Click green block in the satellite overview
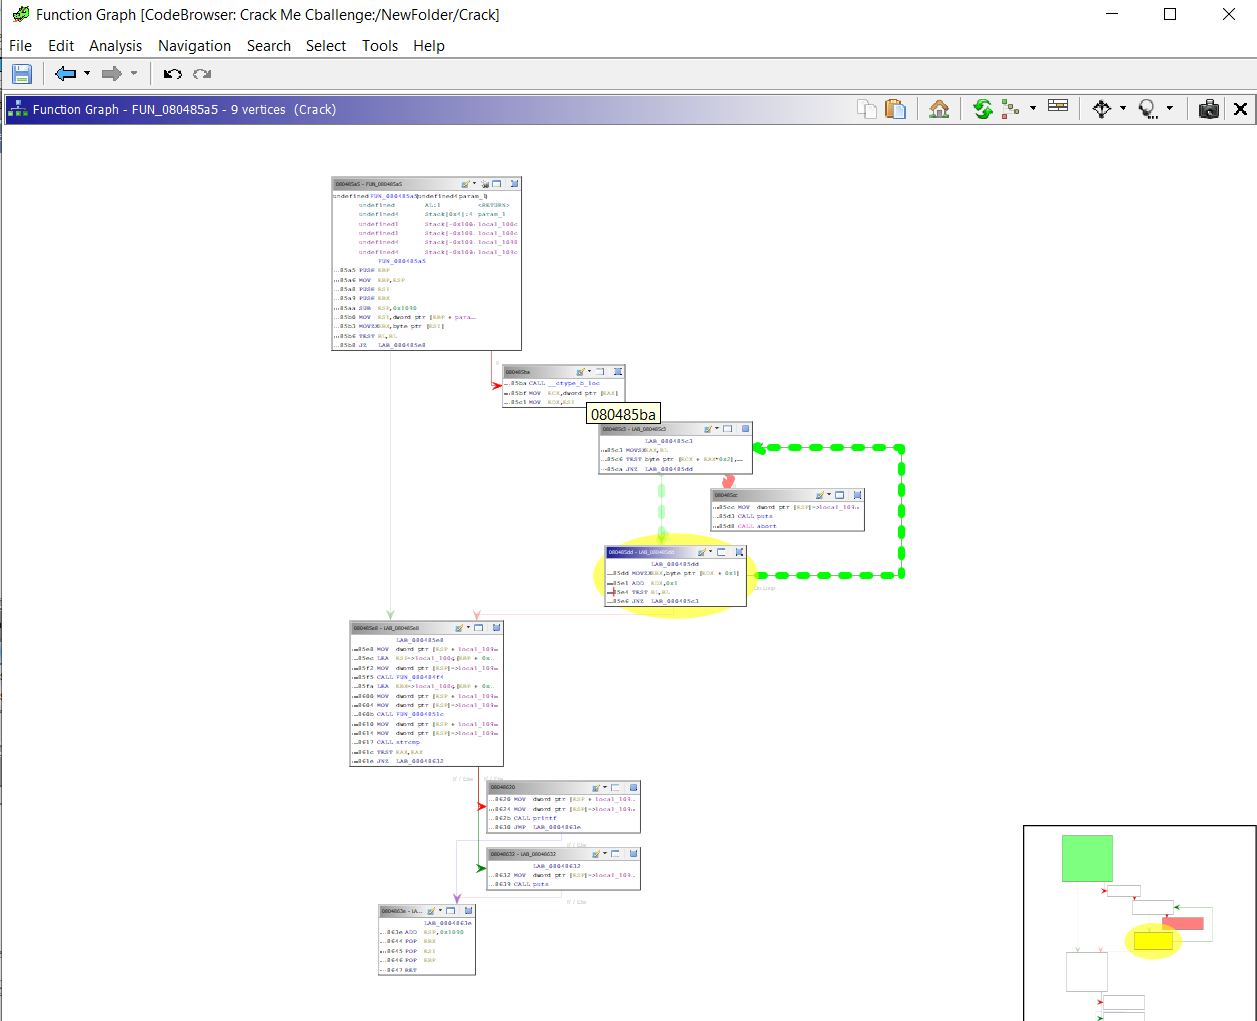This screenshot has width=1257, height=1021. pos(1087,858)
